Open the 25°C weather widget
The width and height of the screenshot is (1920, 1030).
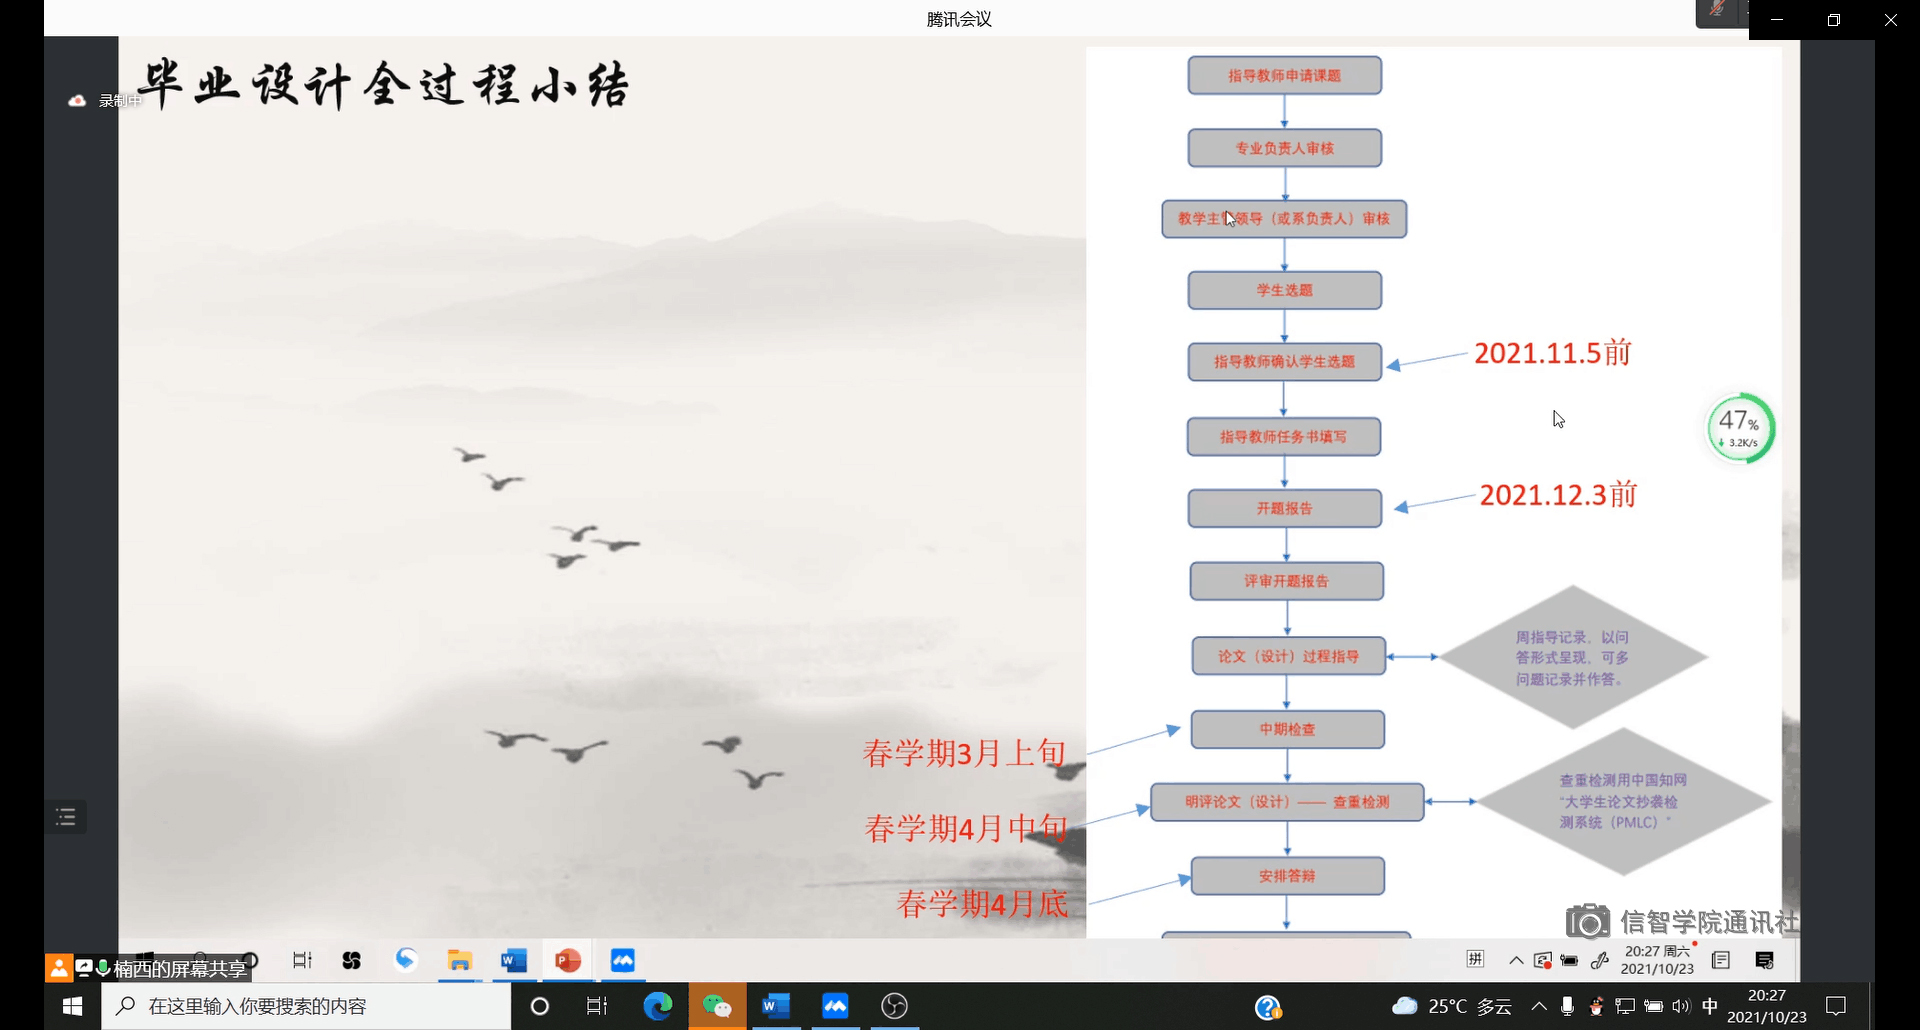1451,1006
